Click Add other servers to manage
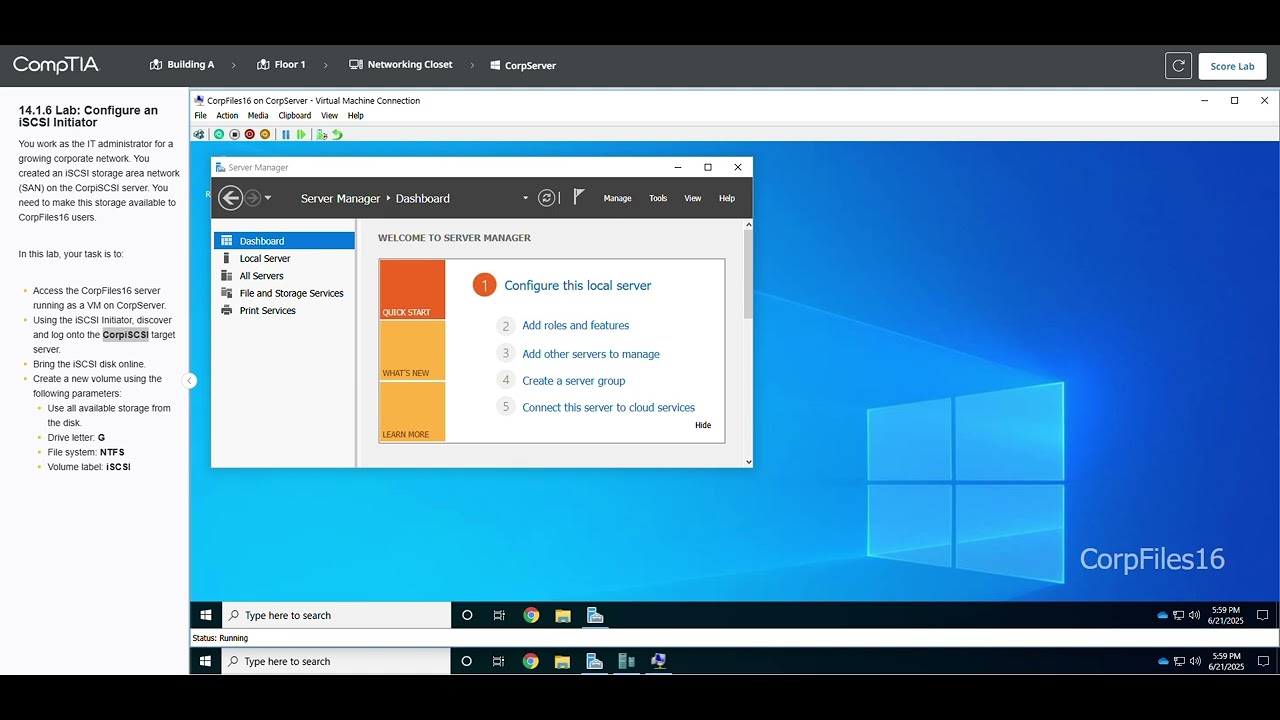The image size is (1280, 720). [591, 354]
